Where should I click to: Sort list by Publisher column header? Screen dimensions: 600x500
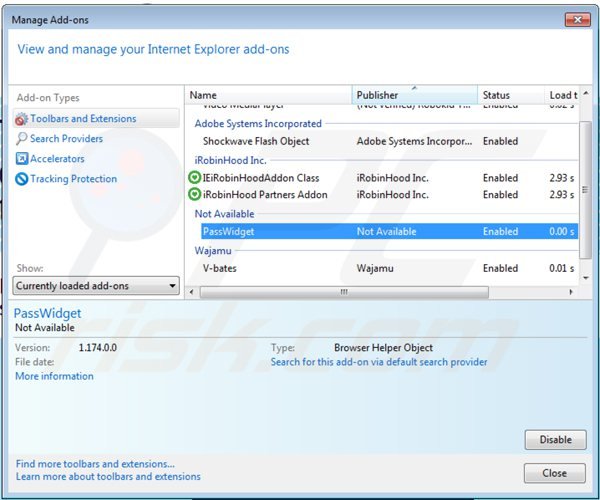pos(415,95)
